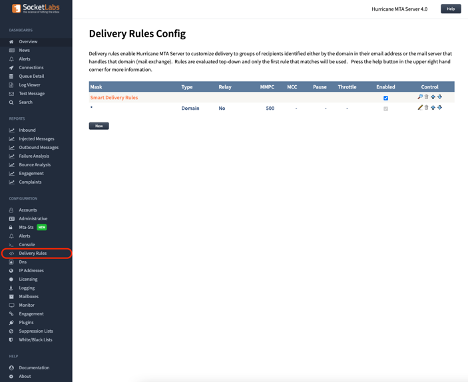Move Smart Delivery Rules row up
This screenshot has width=468, height=382.
point(433,97)
